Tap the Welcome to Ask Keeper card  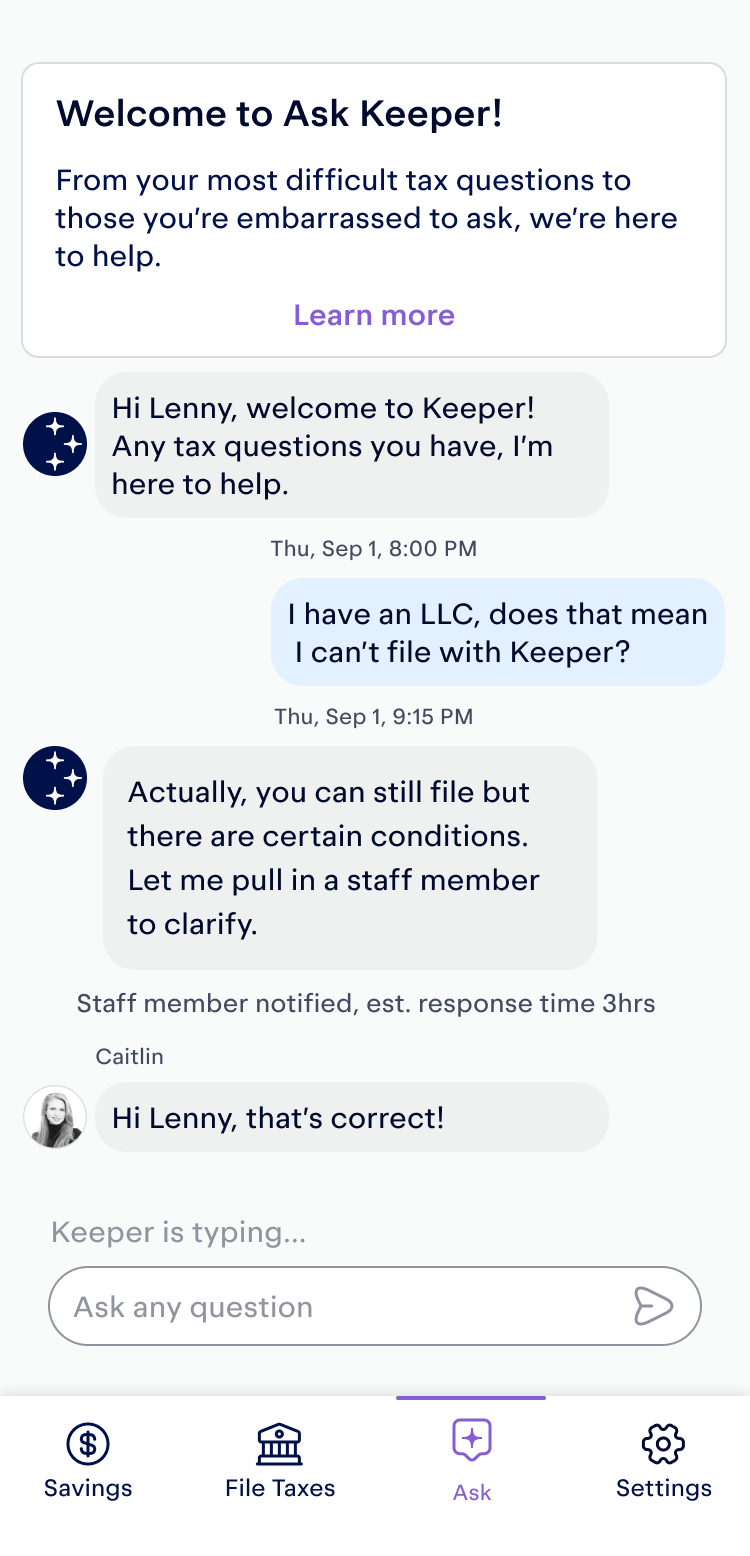(374, 210)
